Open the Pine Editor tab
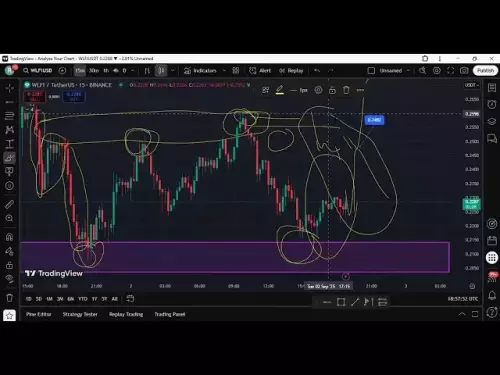Screen dimensions: 500x375 pos(39,314)
